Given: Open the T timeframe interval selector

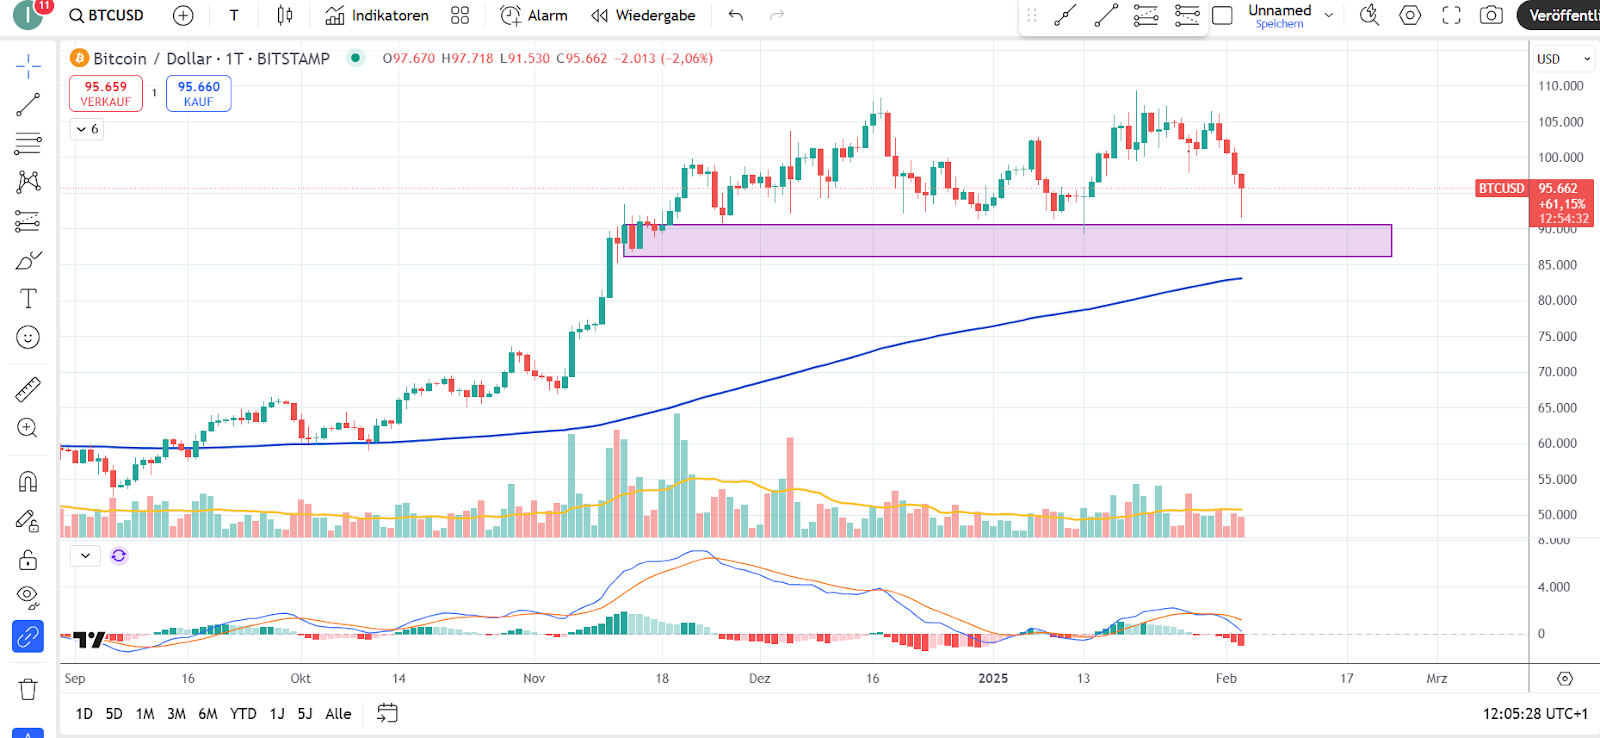Looking at the screenshot, I should pos(234,15).
